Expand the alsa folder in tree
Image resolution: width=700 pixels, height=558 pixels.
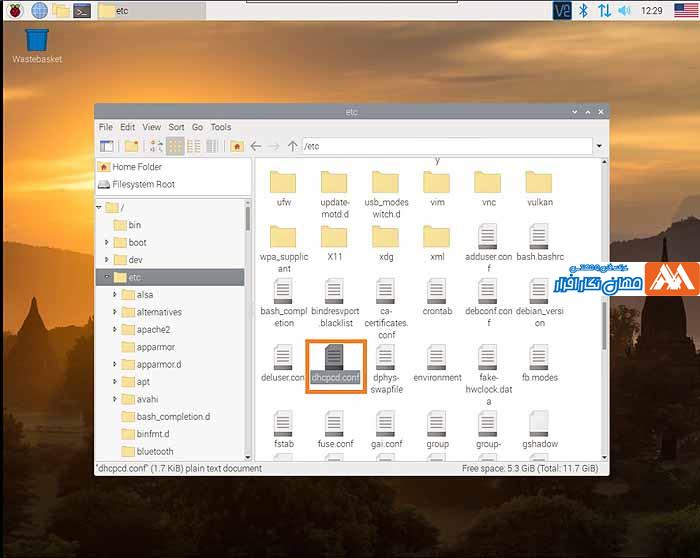(115, 295)
